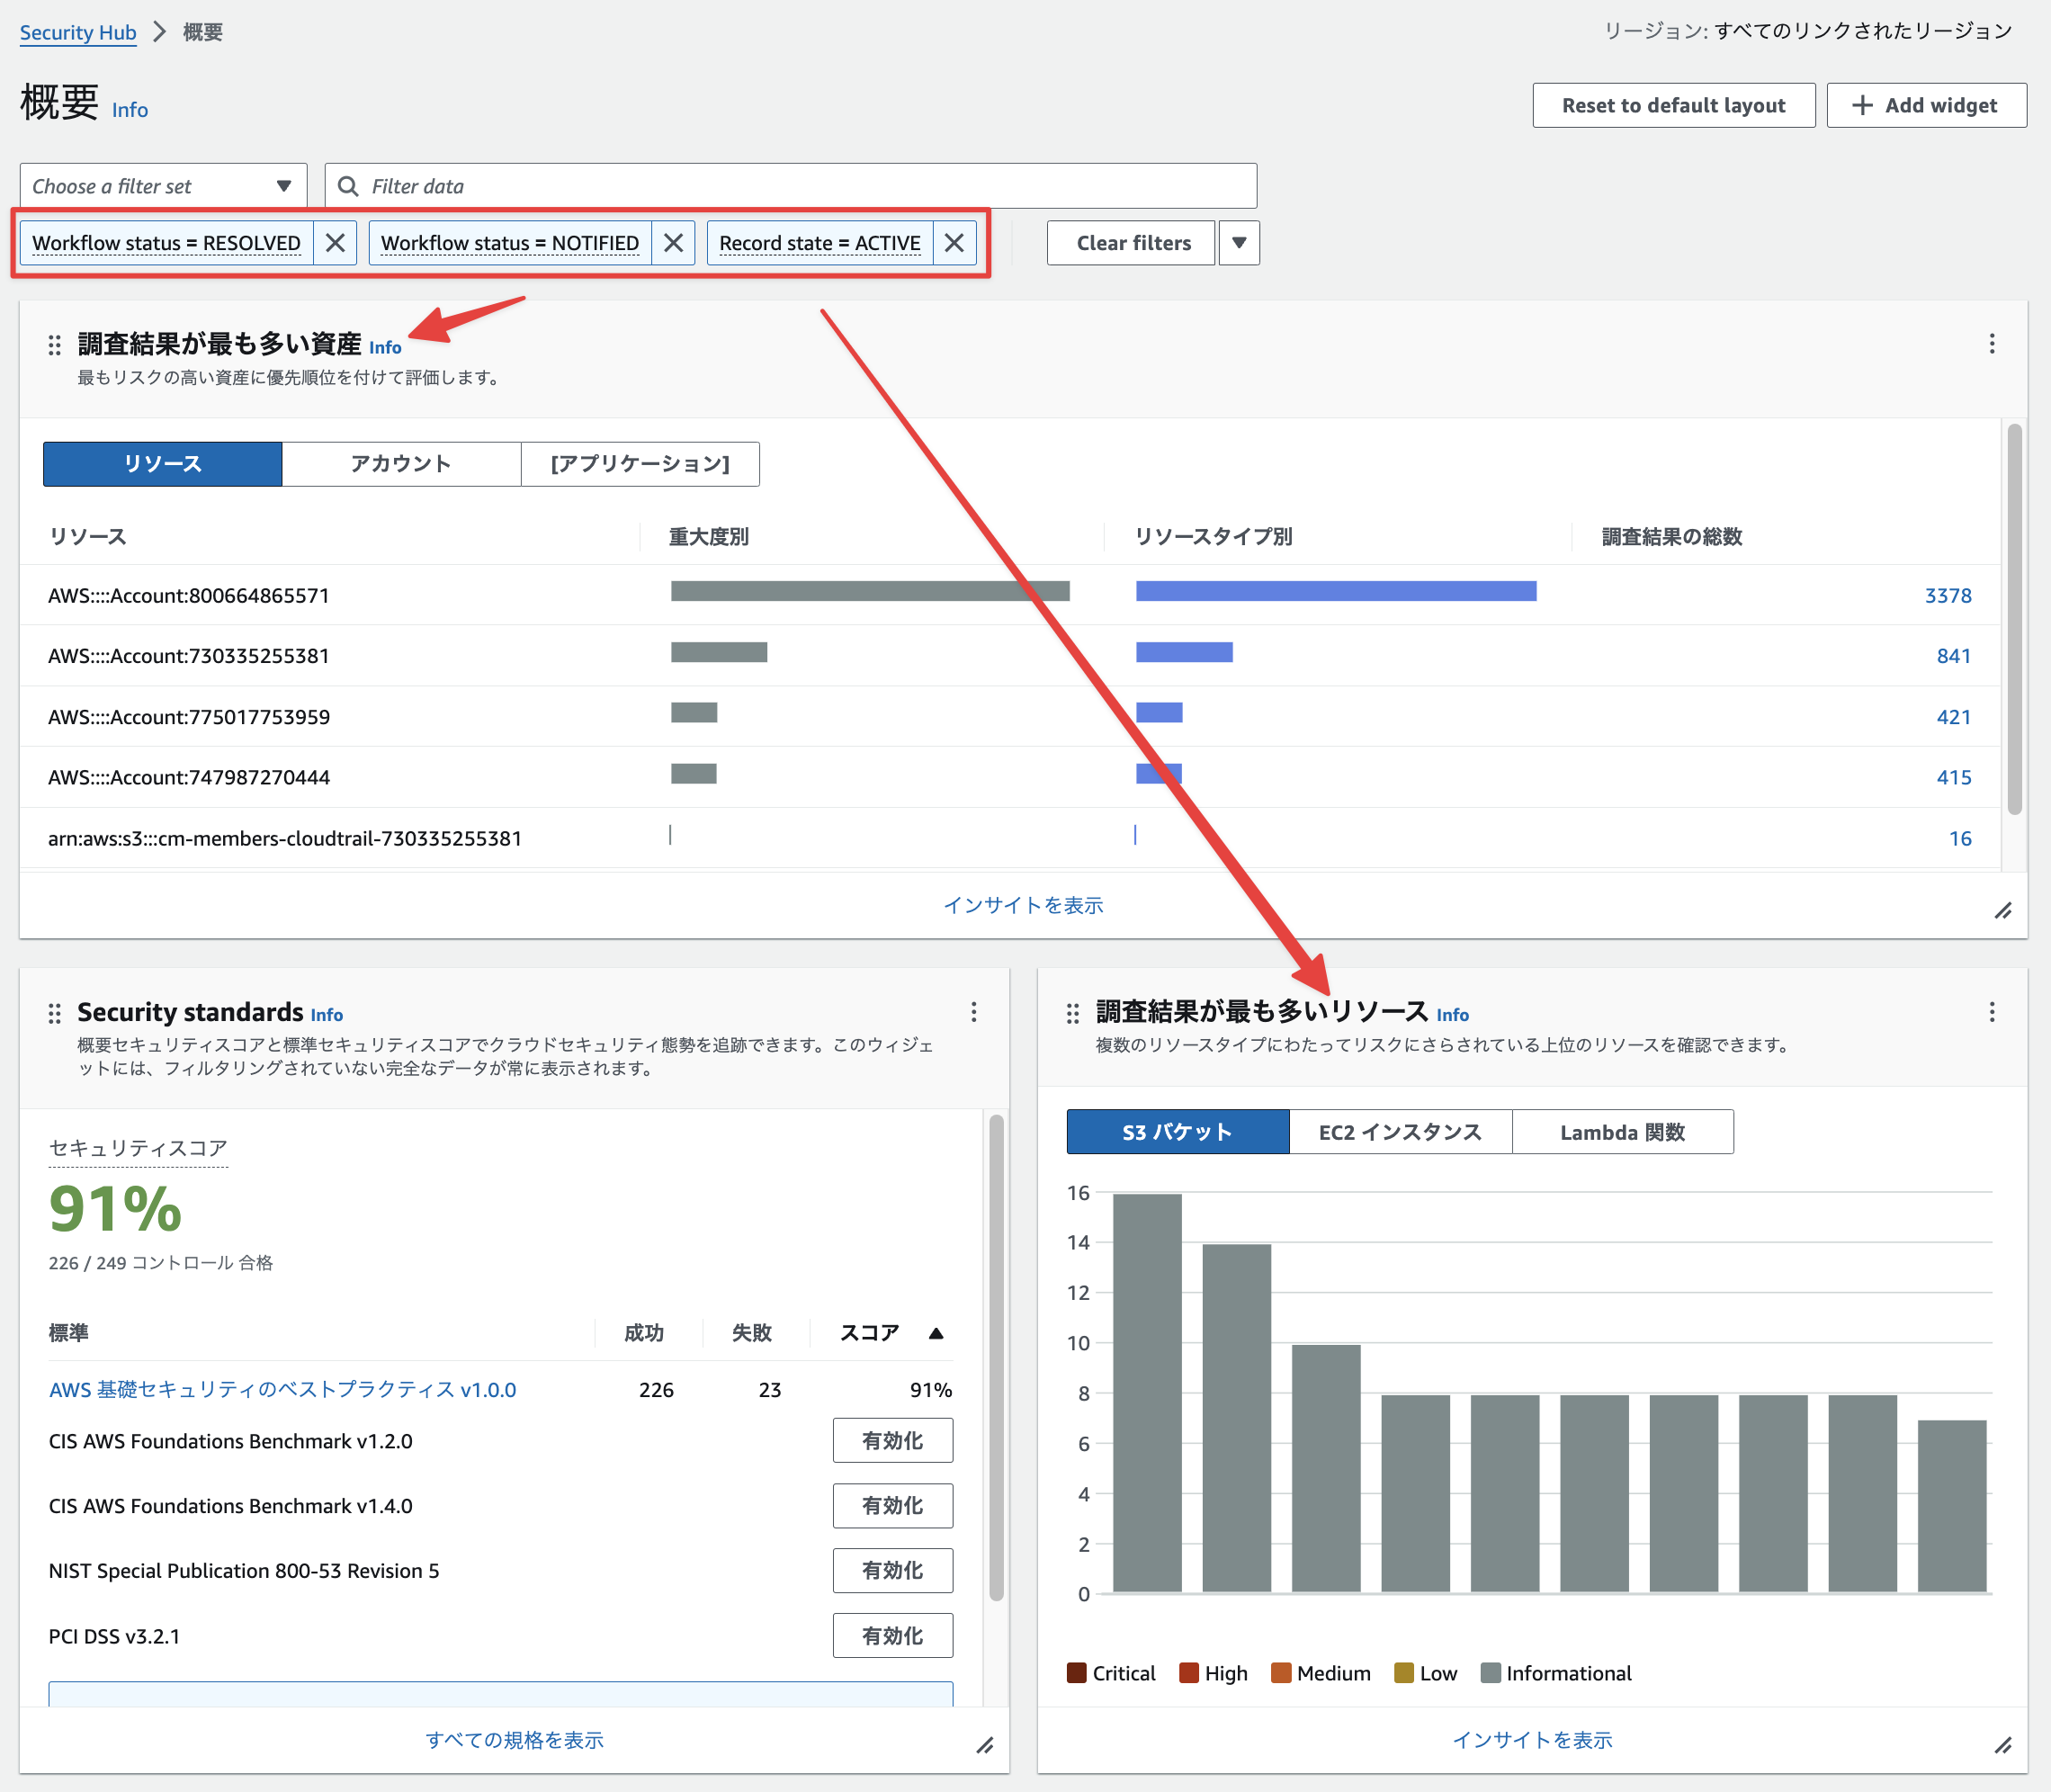Open findings count 841

[x=1953, y=656]
